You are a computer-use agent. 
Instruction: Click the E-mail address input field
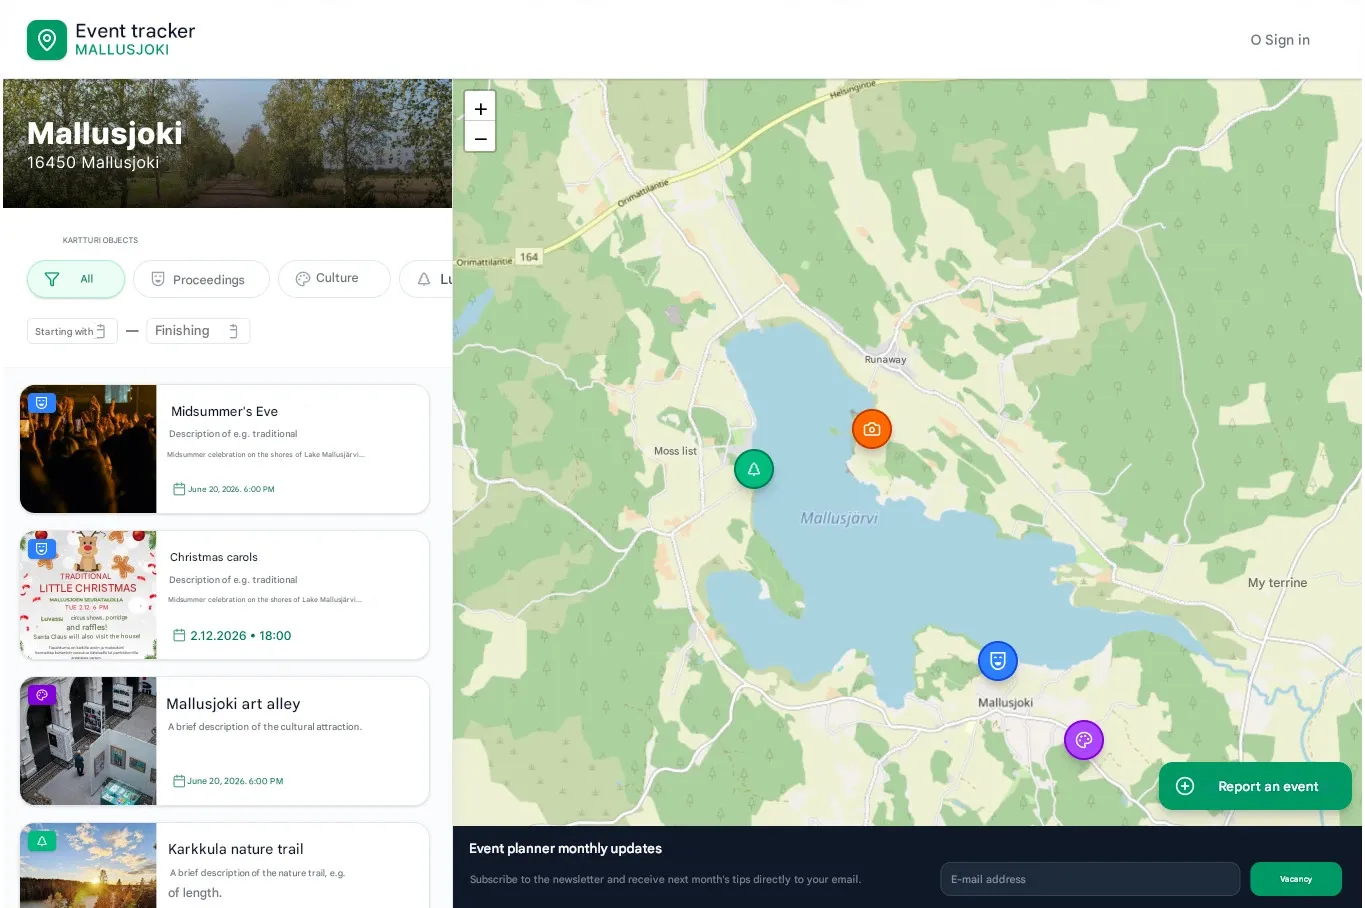(x=1089, y=879)
